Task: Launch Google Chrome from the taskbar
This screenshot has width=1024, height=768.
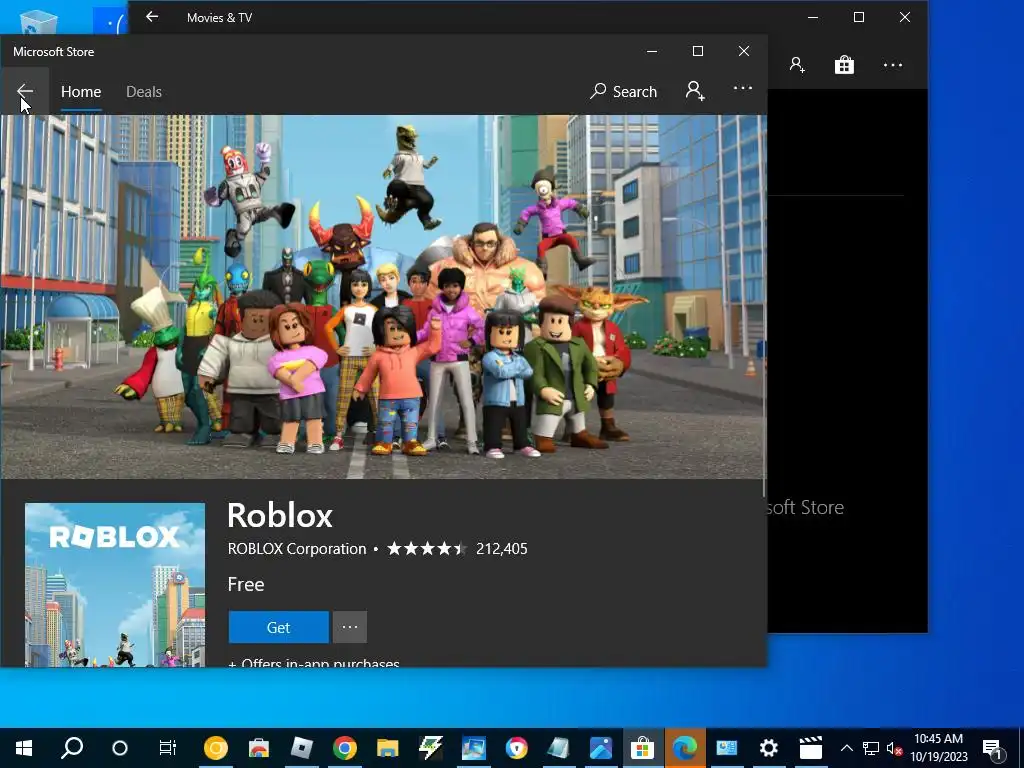Action: tap(344, 748)
